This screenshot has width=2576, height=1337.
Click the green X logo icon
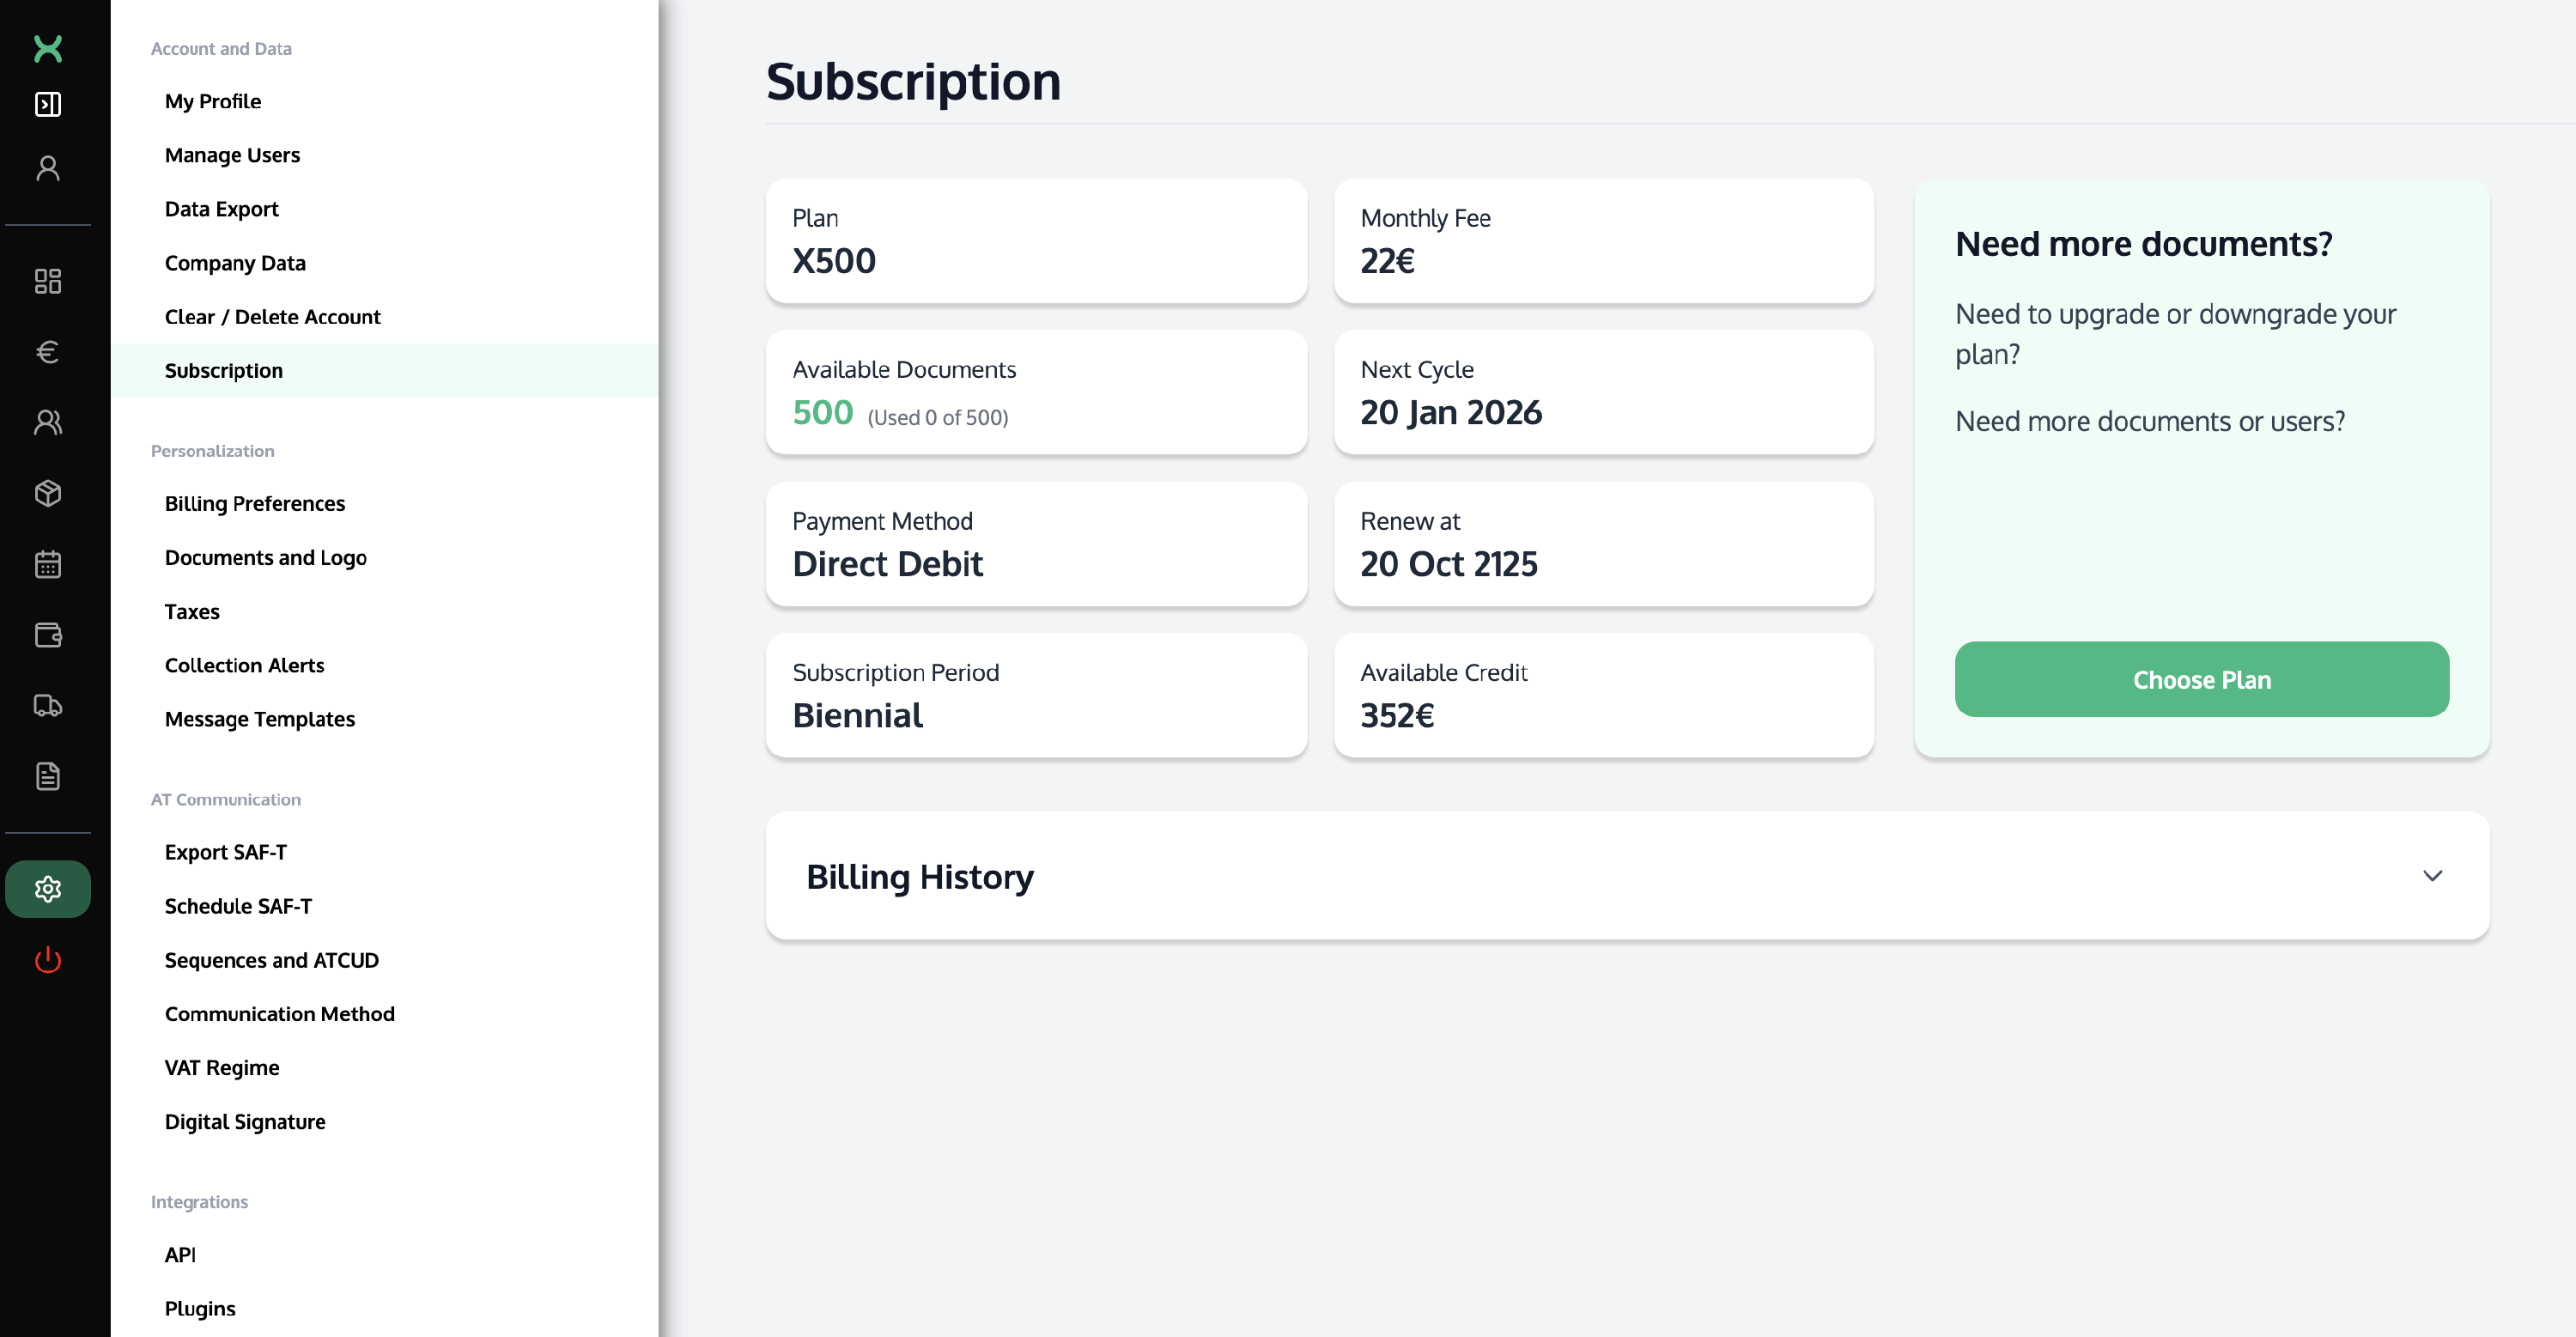pyautogui.click(x=48, y=48)
